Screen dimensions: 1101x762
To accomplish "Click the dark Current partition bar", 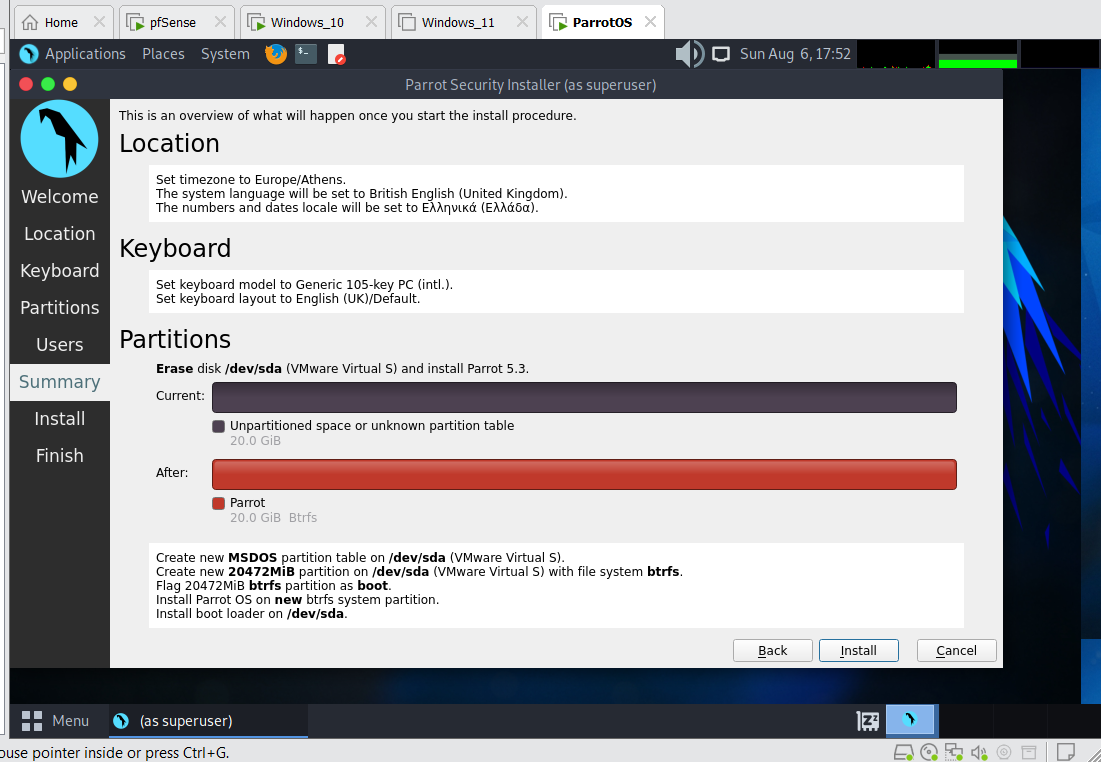I will [x=584, y=398].
